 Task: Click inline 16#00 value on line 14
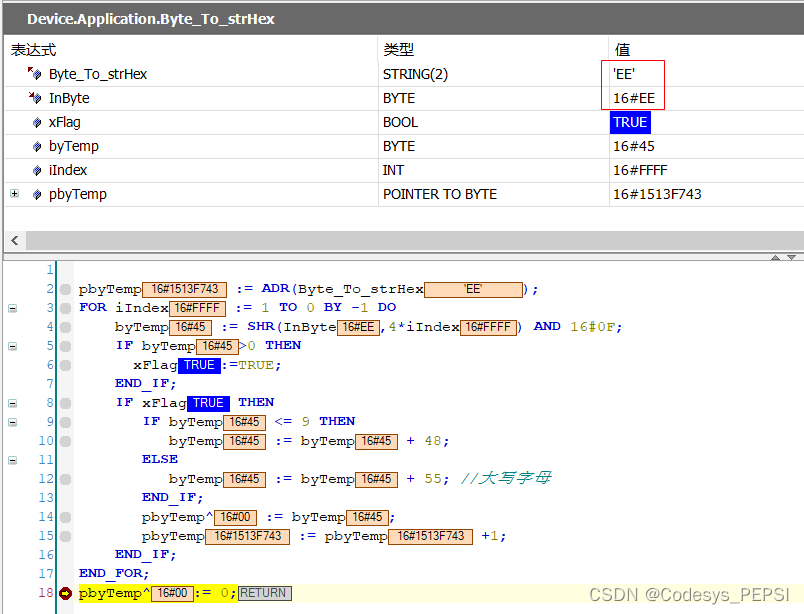tap(235, 517)
